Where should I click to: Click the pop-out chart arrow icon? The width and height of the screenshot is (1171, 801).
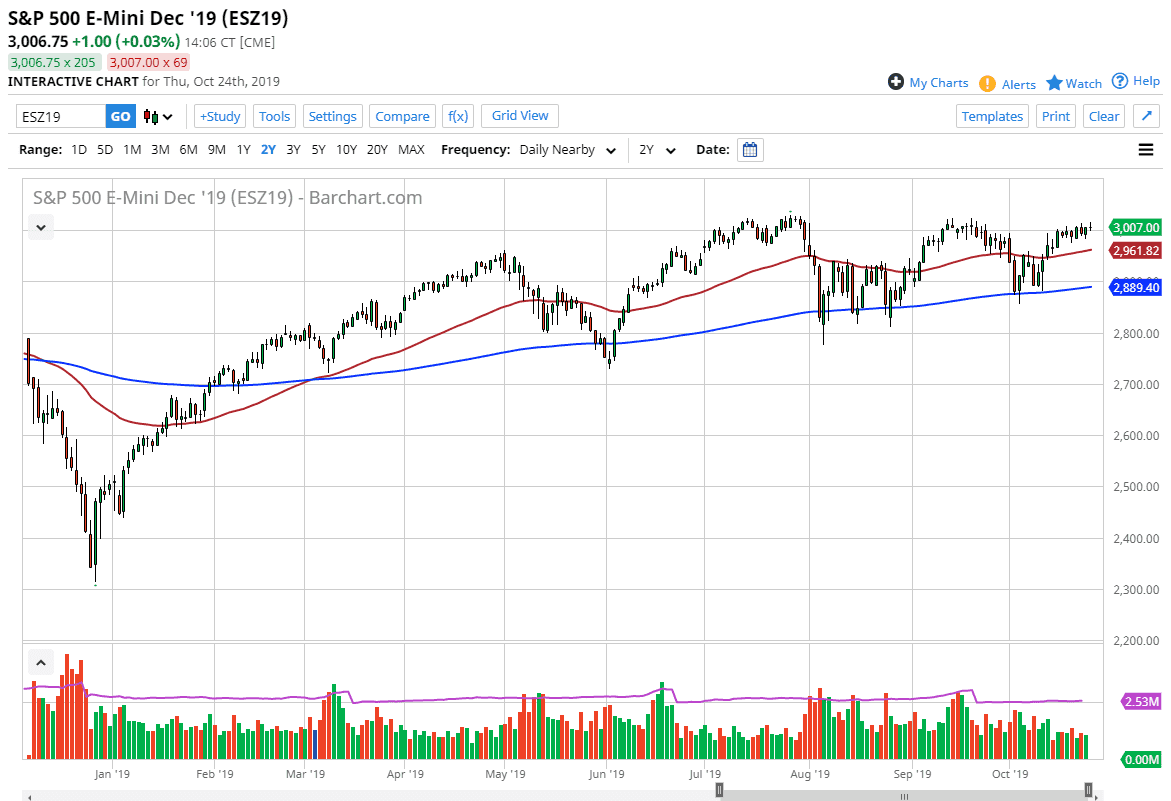point(1146,115)
